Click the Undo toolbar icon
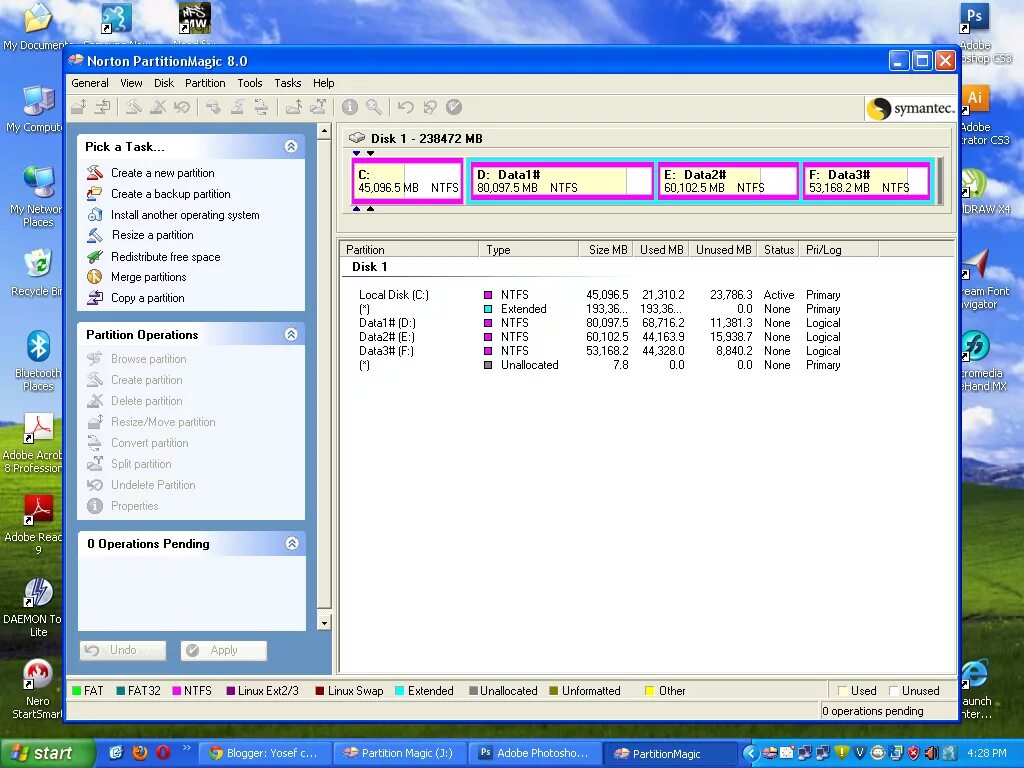 point(406,107)
